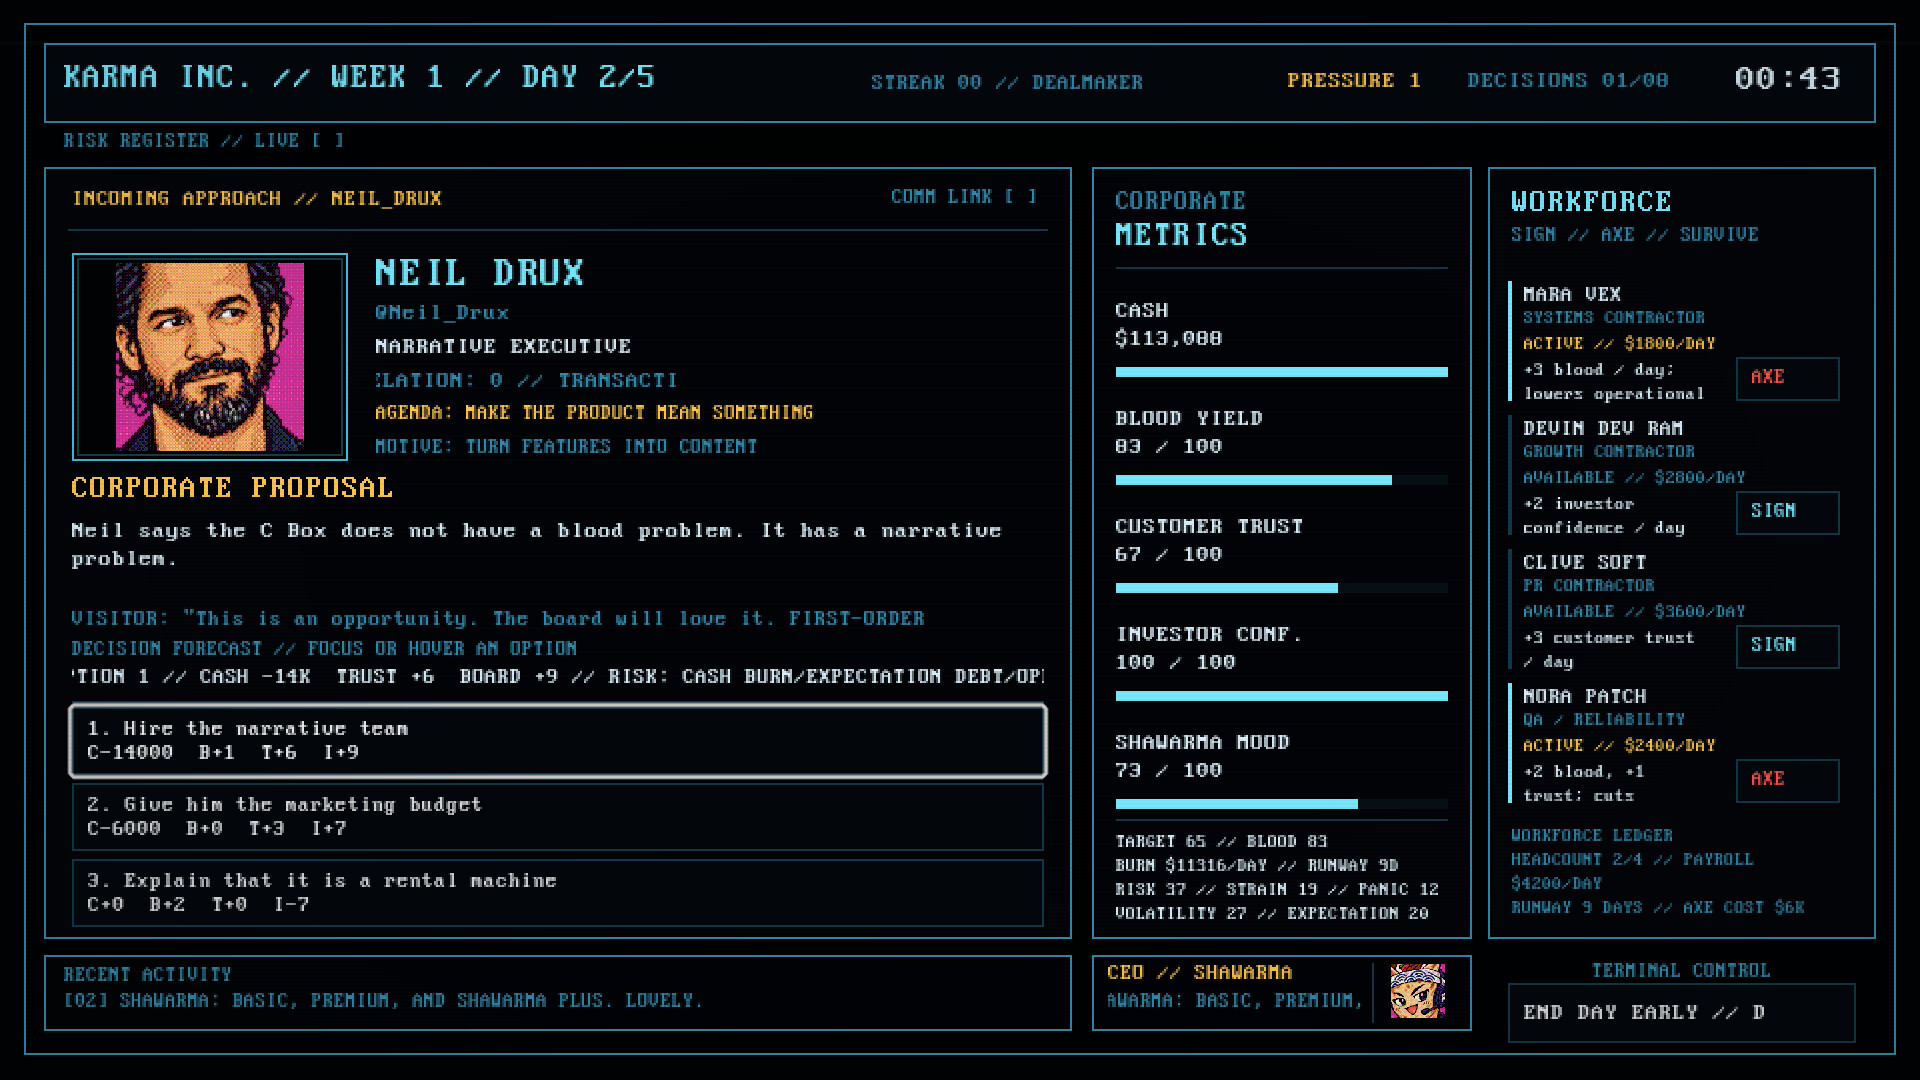Click the Customer Trust progress bar
Viewport: 1920px width, 1080px height.
coord(1281,588)
